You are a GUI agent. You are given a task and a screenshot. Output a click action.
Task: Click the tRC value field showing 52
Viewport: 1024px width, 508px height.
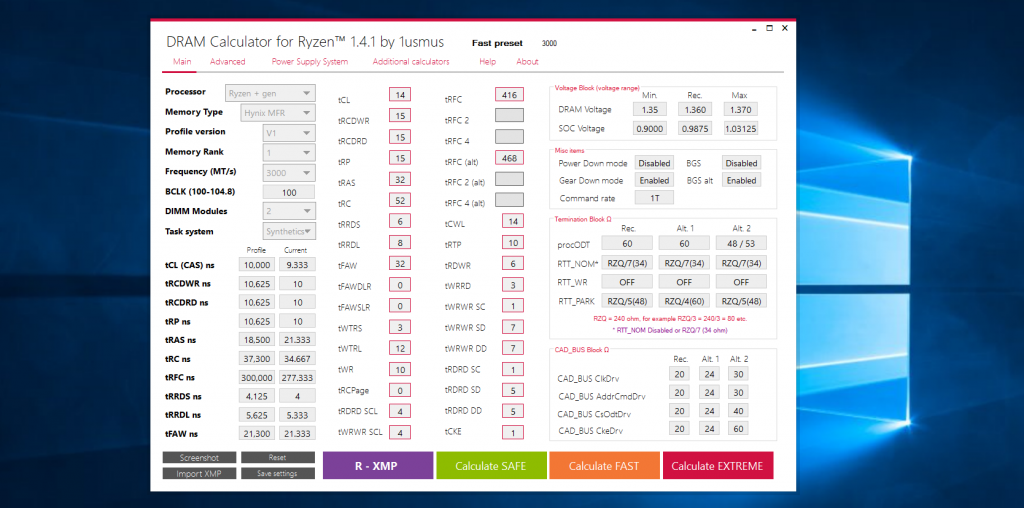click(x=400, y=200)
